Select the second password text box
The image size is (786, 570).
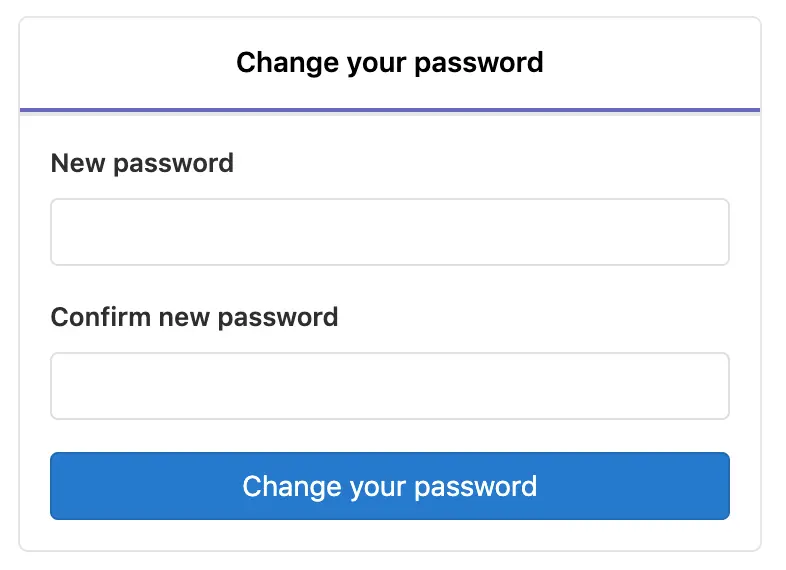pos(389,386)
